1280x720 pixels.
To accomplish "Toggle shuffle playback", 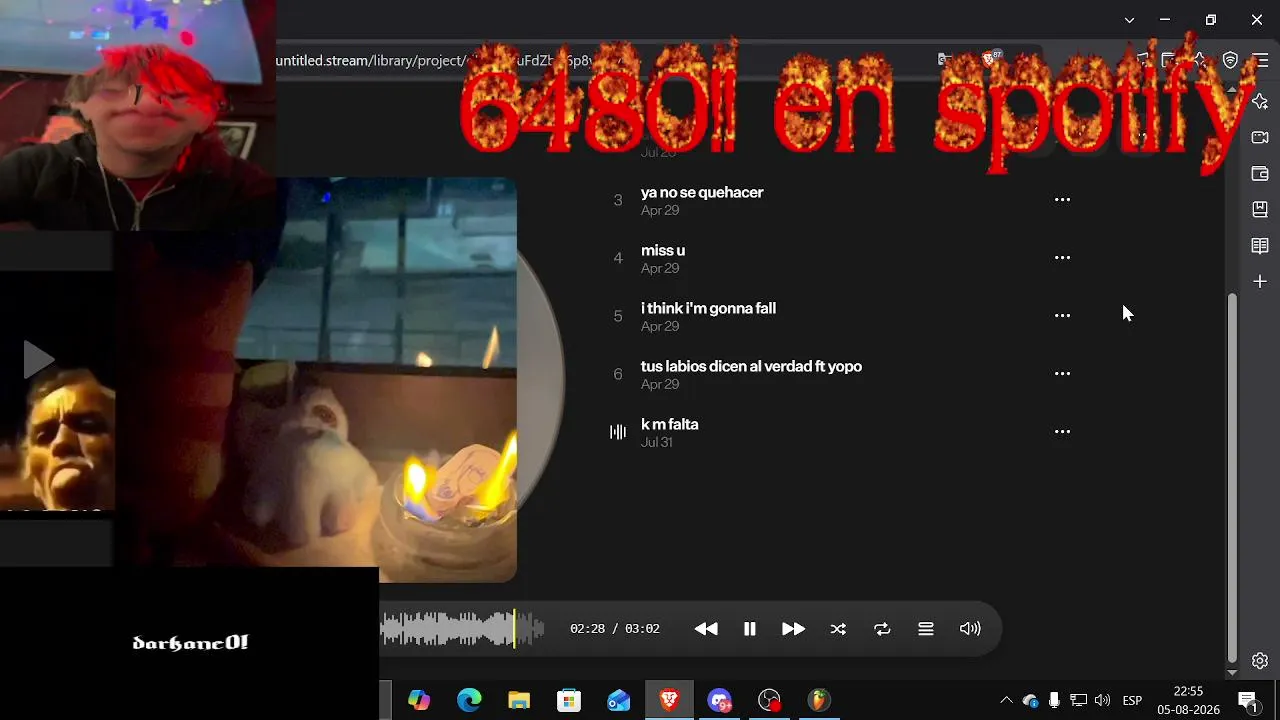I will pos(838,629).
